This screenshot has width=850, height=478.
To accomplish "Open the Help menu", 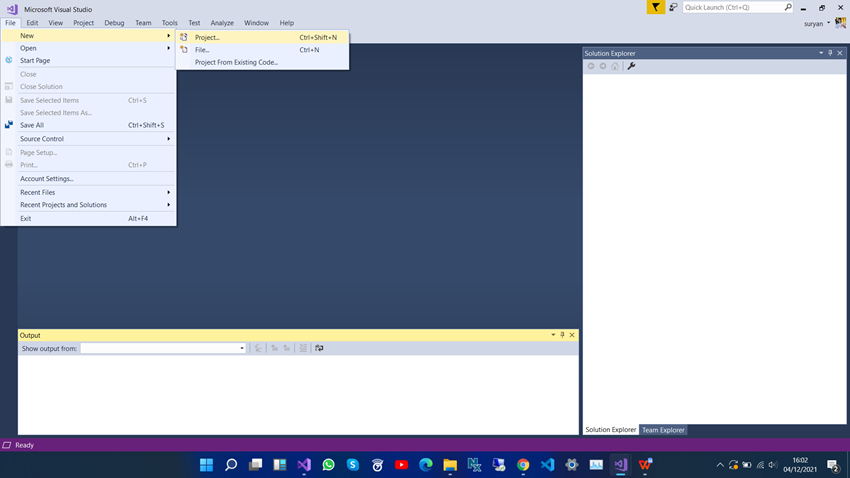I will pos(287,23).
